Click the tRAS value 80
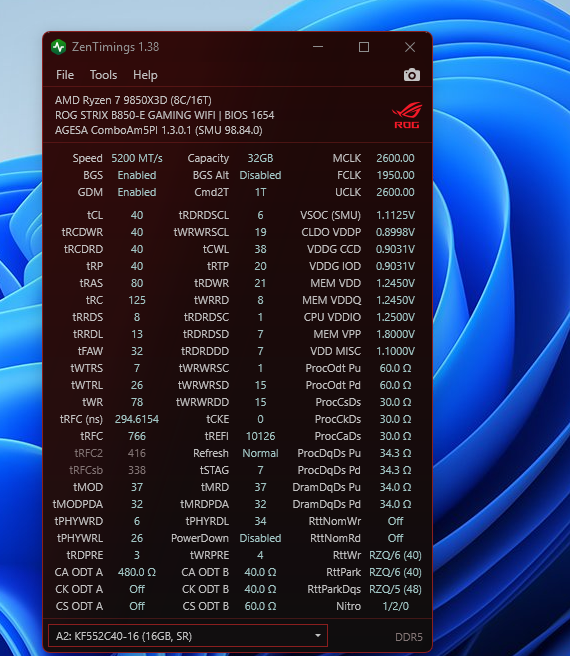 point(137,283)
